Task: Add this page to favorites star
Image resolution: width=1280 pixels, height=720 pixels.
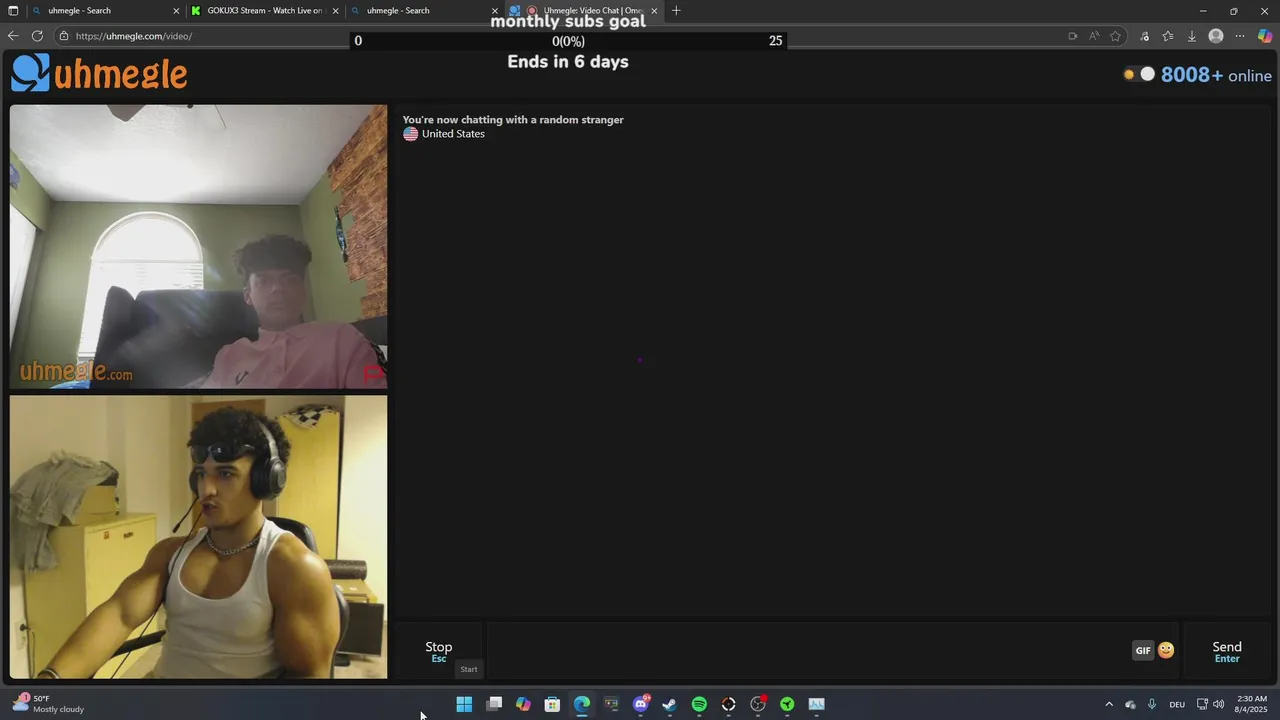Action: (x=1116, y=36)
